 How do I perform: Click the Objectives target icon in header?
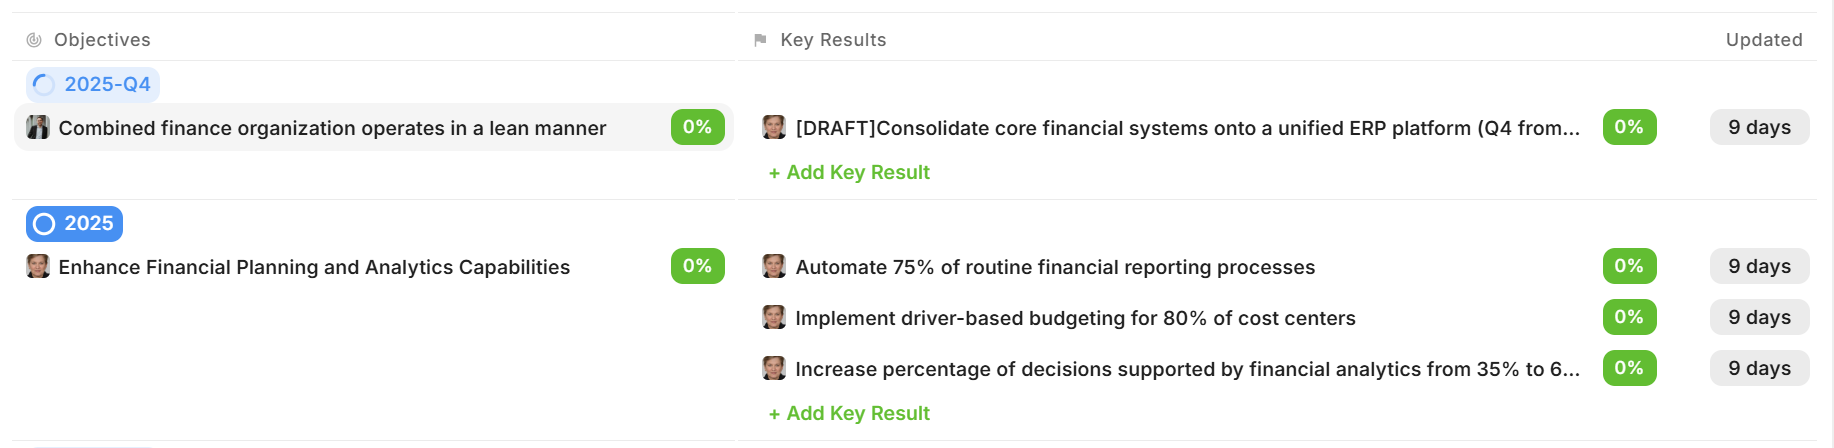pos(34,40)
